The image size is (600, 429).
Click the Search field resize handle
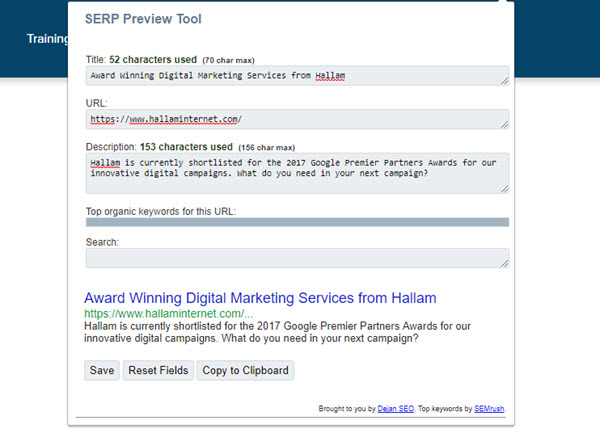click(504, 264)
